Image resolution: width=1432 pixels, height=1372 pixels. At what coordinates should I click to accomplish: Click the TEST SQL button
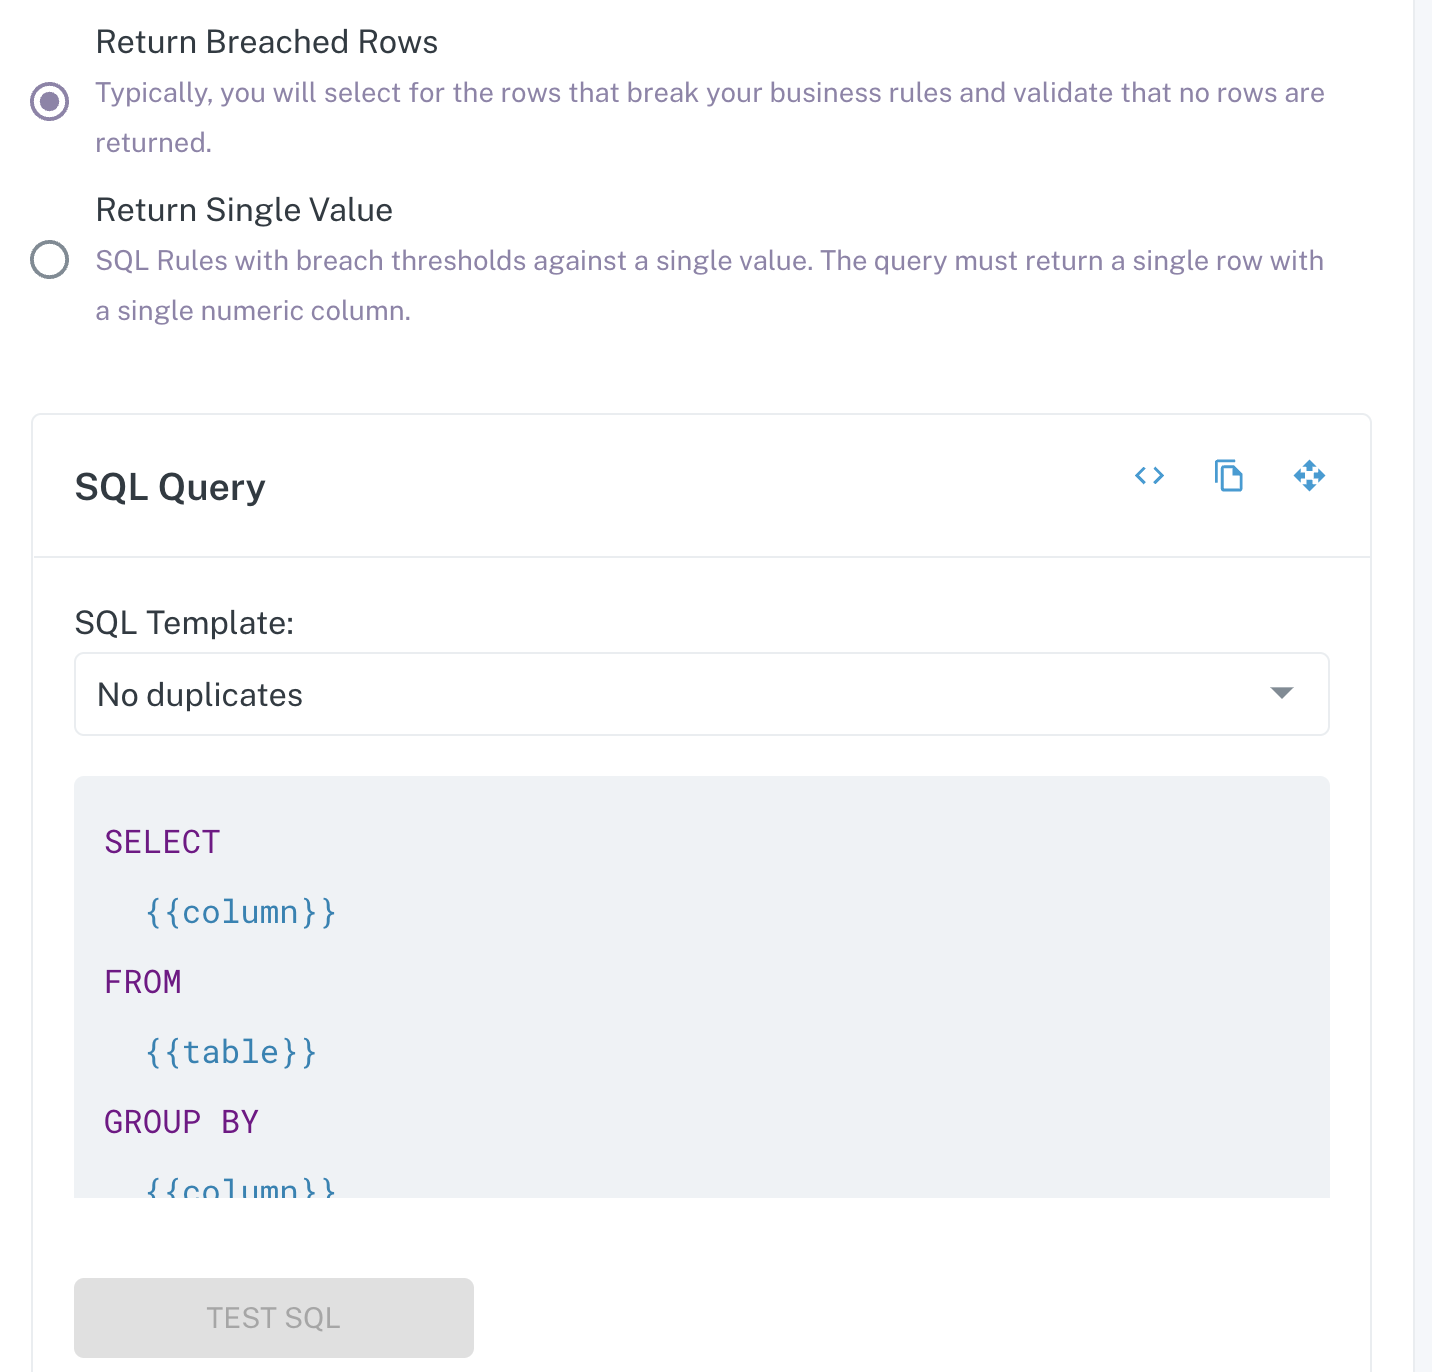tap(274, 1317)
